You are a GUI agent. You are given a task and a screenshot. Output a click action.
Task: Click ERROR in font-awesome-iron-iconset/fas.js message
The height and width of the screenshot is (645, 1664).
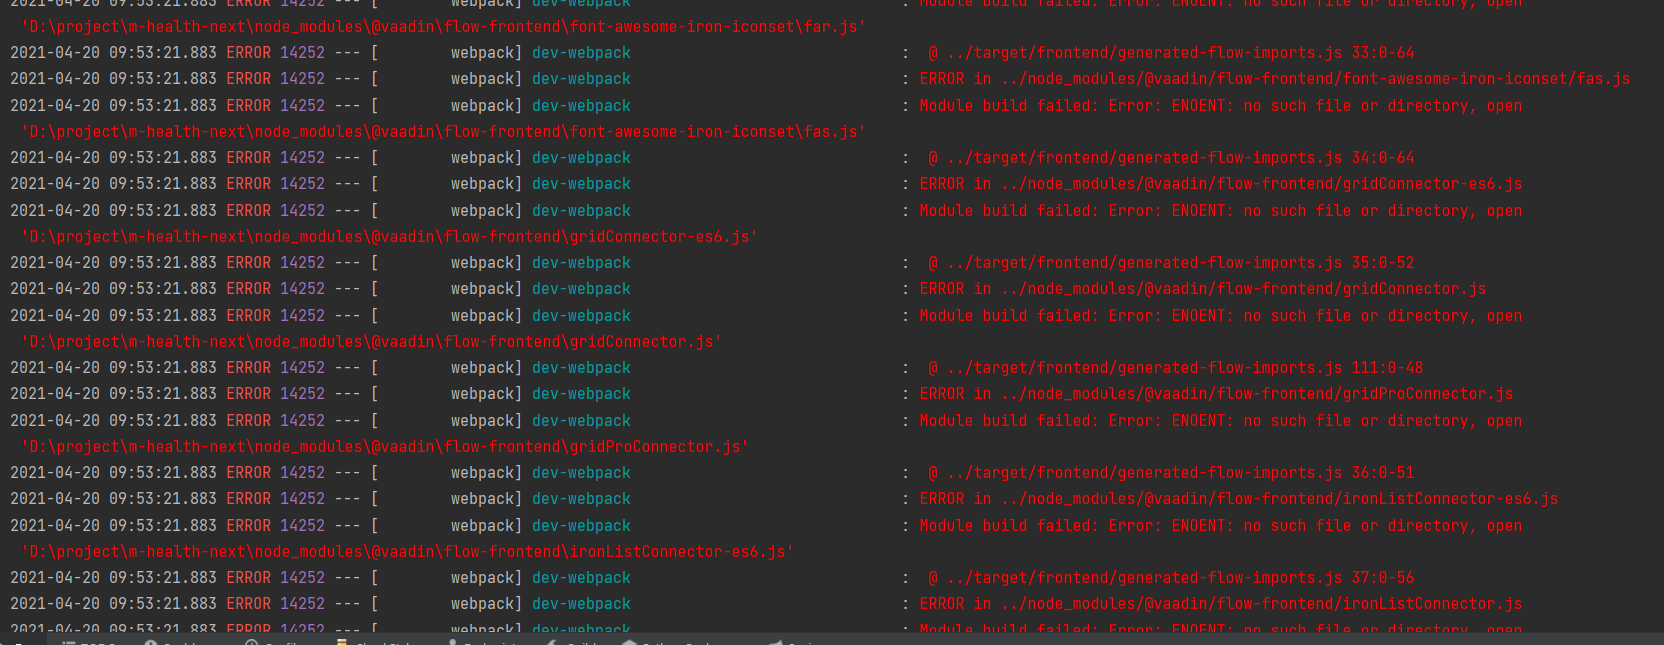click(1274, 79)
